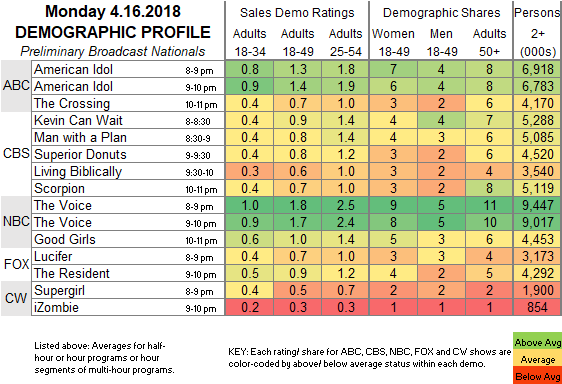Screen dimensions: 562x384
Task: Select the Adults 18-49 column header
Action: pos(297,42)
